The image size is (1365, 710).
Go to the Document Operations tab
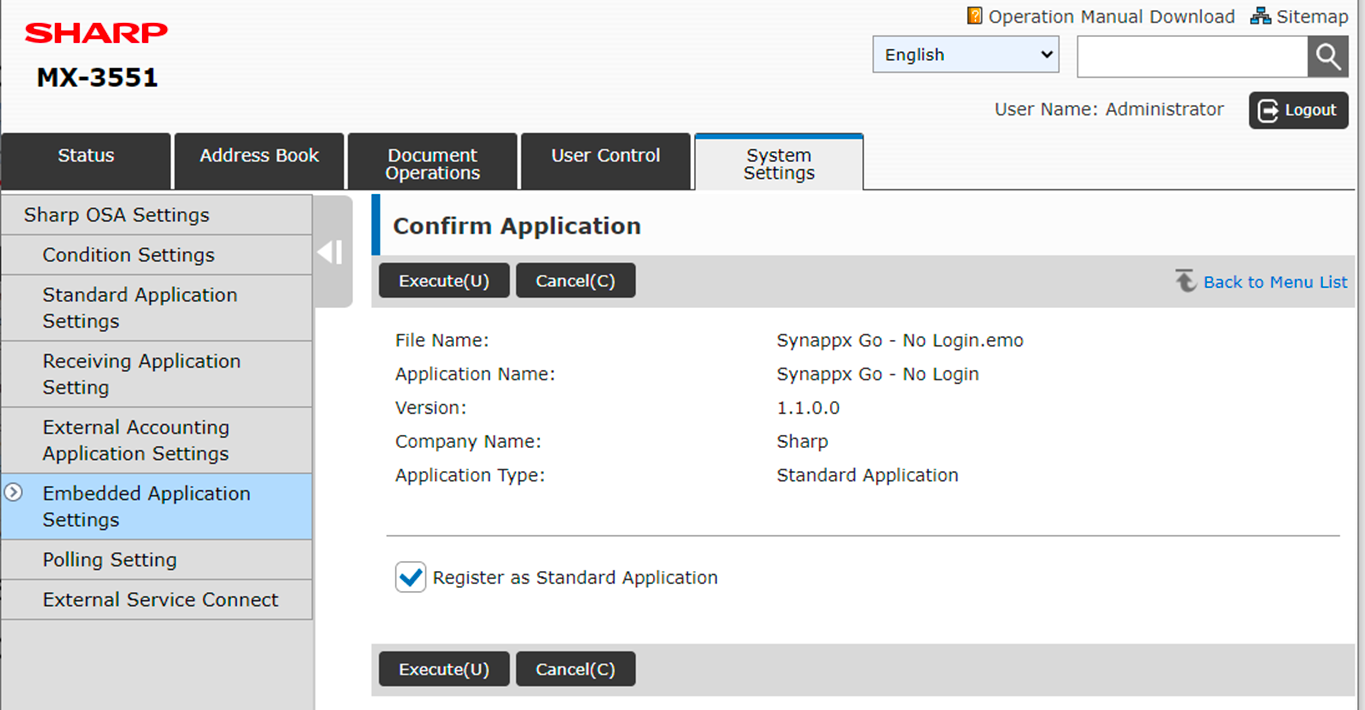(433, 161)
